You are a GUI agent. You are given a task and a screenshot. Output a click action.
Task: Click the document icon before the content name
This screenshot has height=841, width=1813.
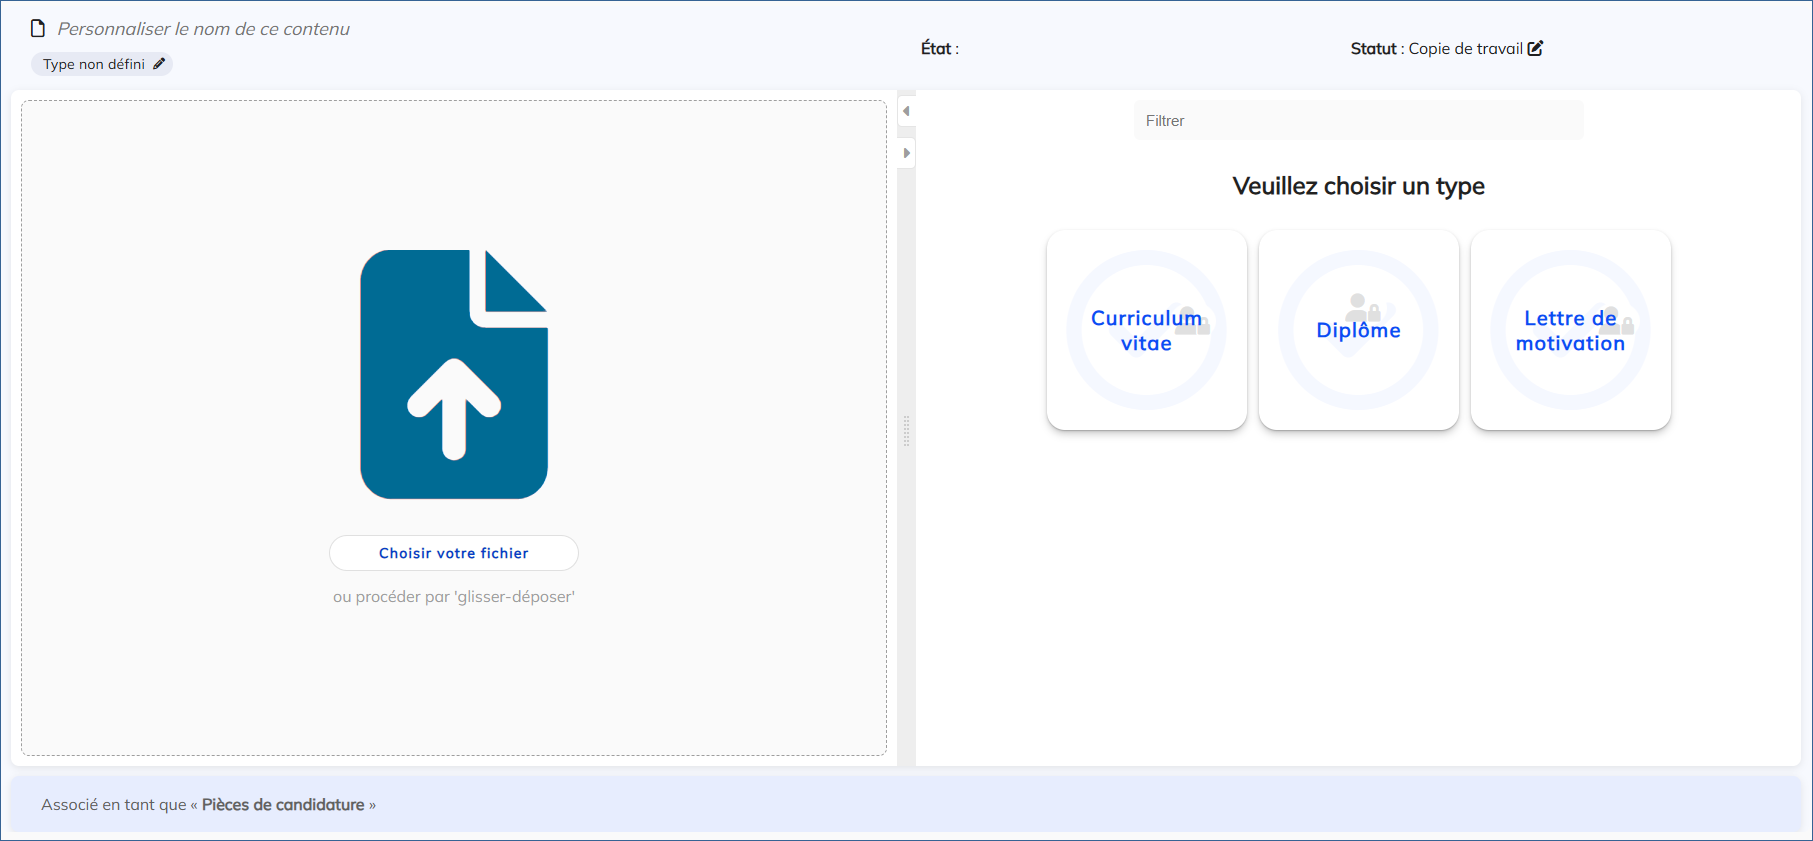click(38, 29)
